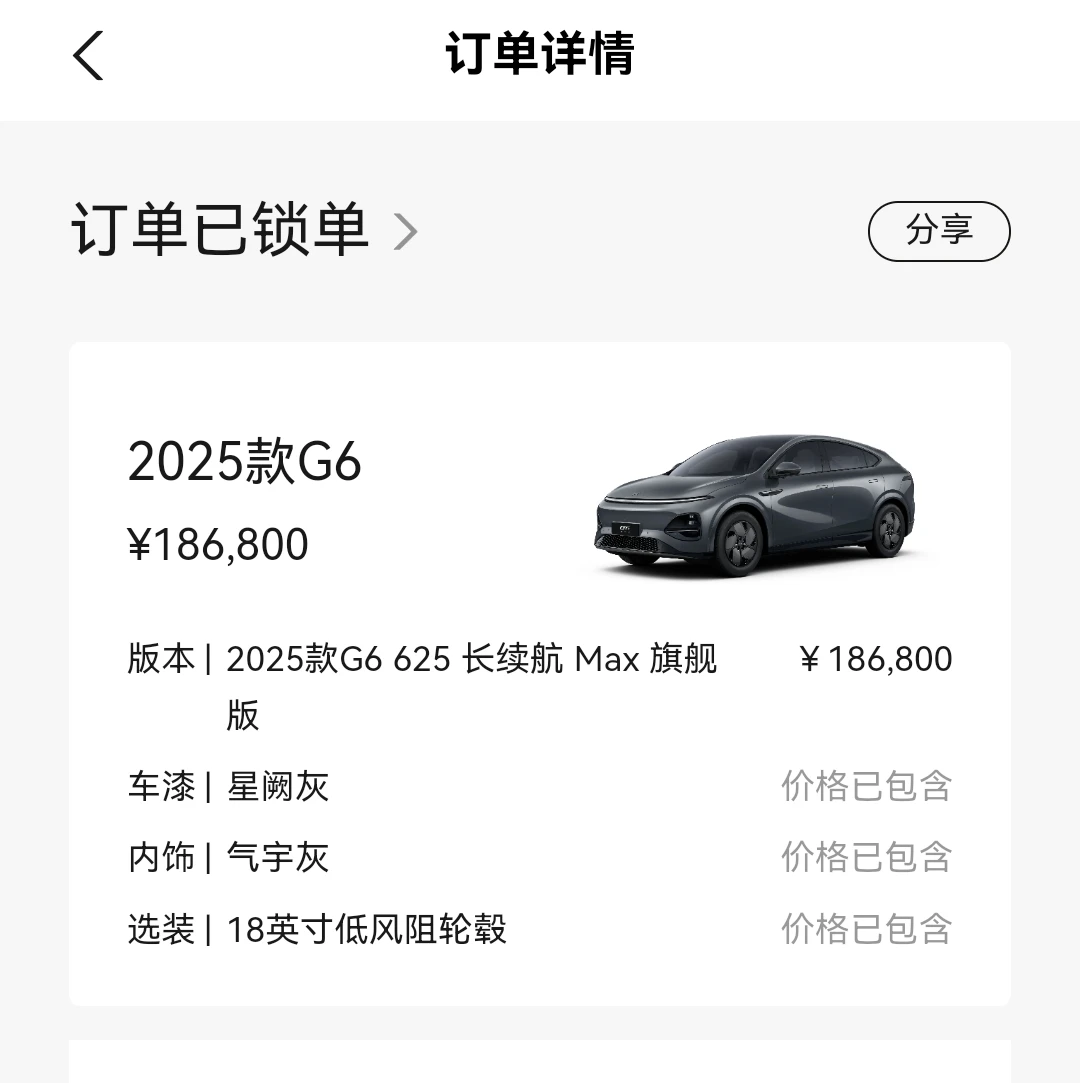Tap the back arrow icon
Screen dimensions: 1080x1083
click(88, 55)
